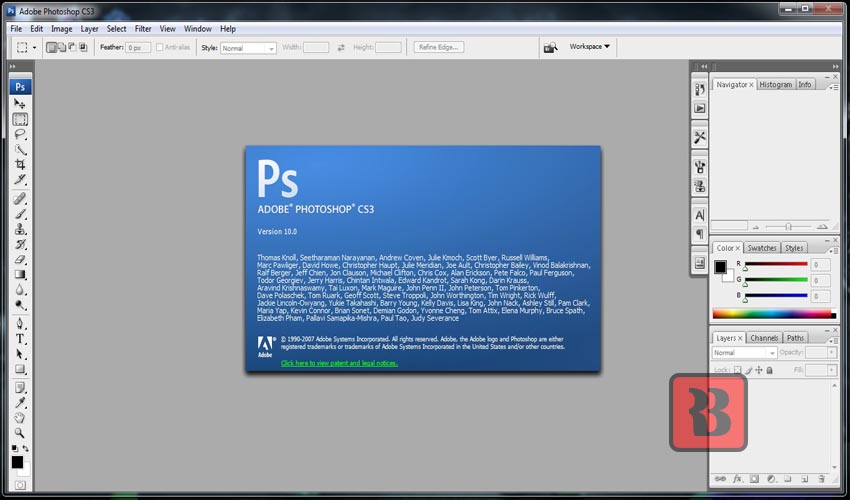Select the Notes tool
The height and width of the screenshot is (500, 850).
click(20, 388)
